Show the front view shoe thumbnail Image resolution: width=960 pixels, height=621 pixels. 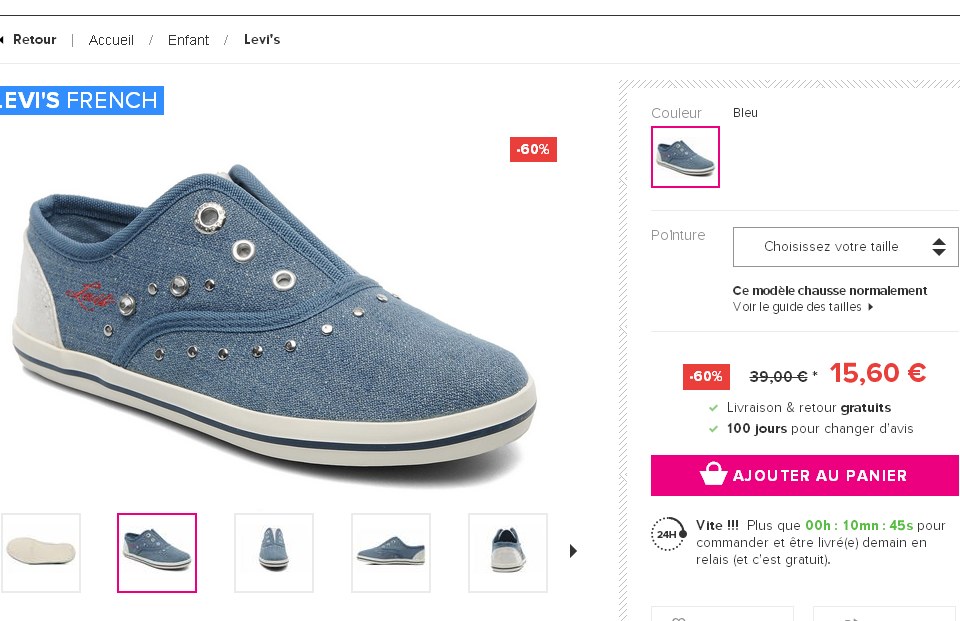[x=274, y=552]
